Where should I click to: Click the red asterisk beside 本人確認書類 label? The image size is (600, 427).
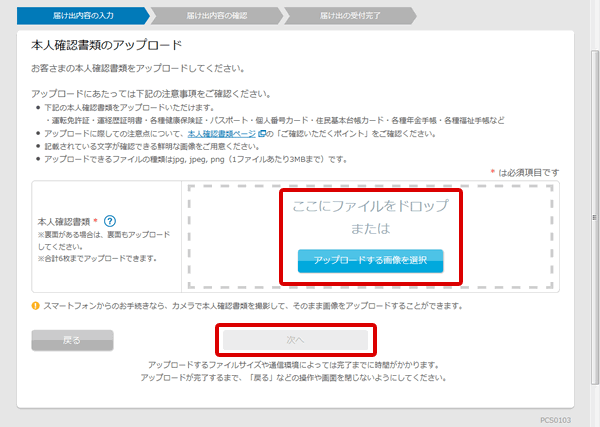95,222
